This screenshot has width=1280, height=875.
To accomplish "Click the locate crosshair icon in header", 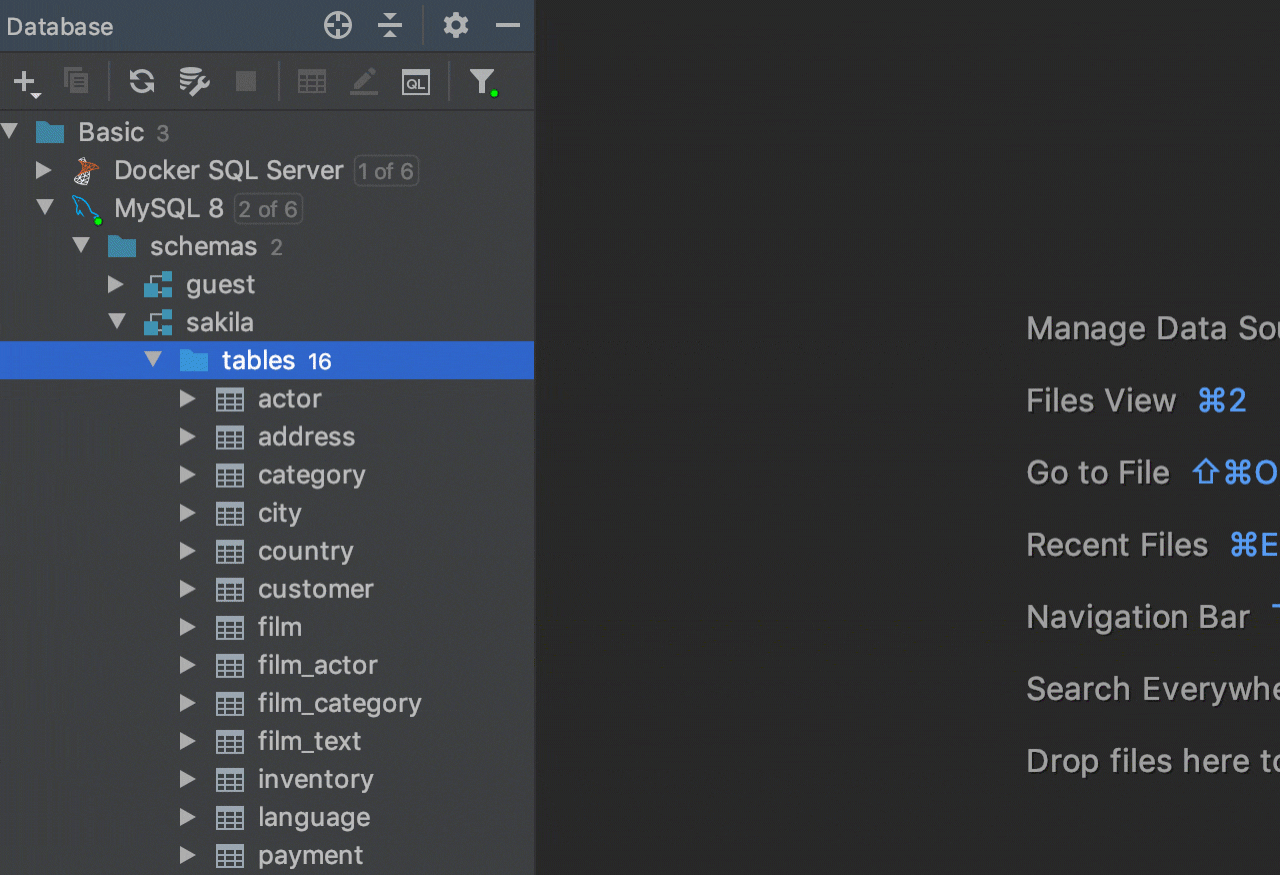I will point(338,26).
